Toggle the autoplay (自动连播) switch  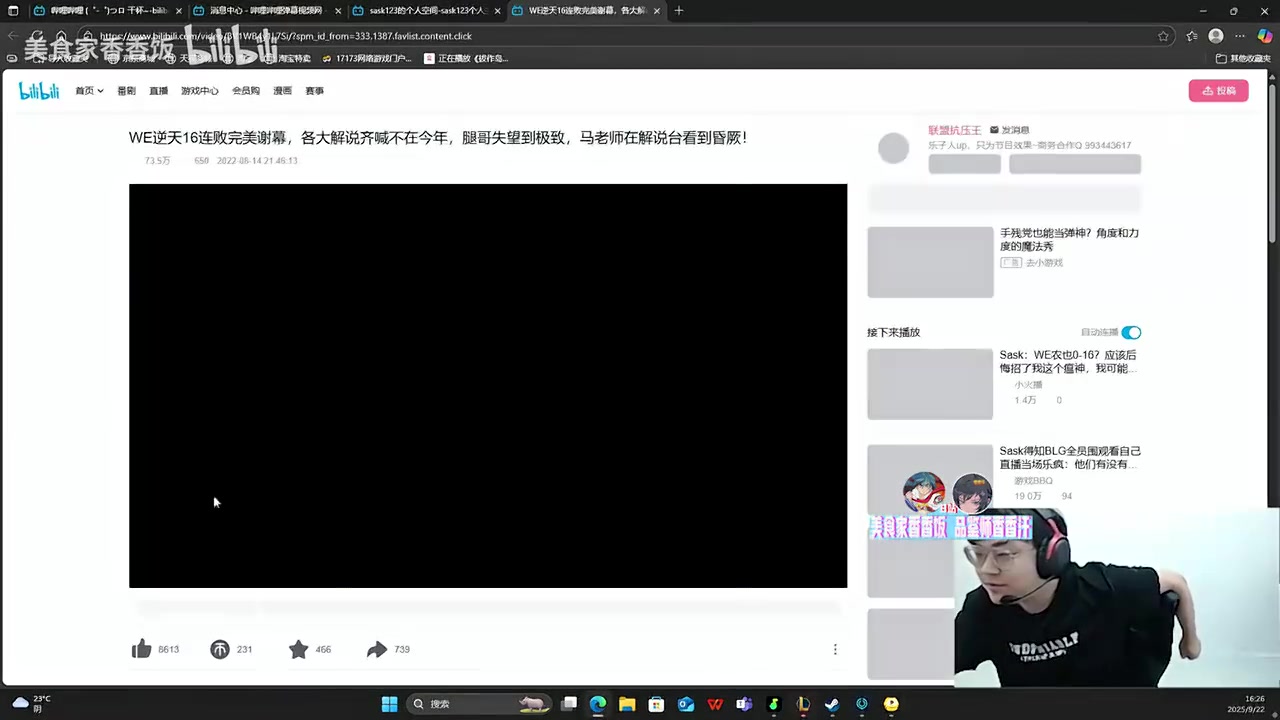coord(1130,332)
